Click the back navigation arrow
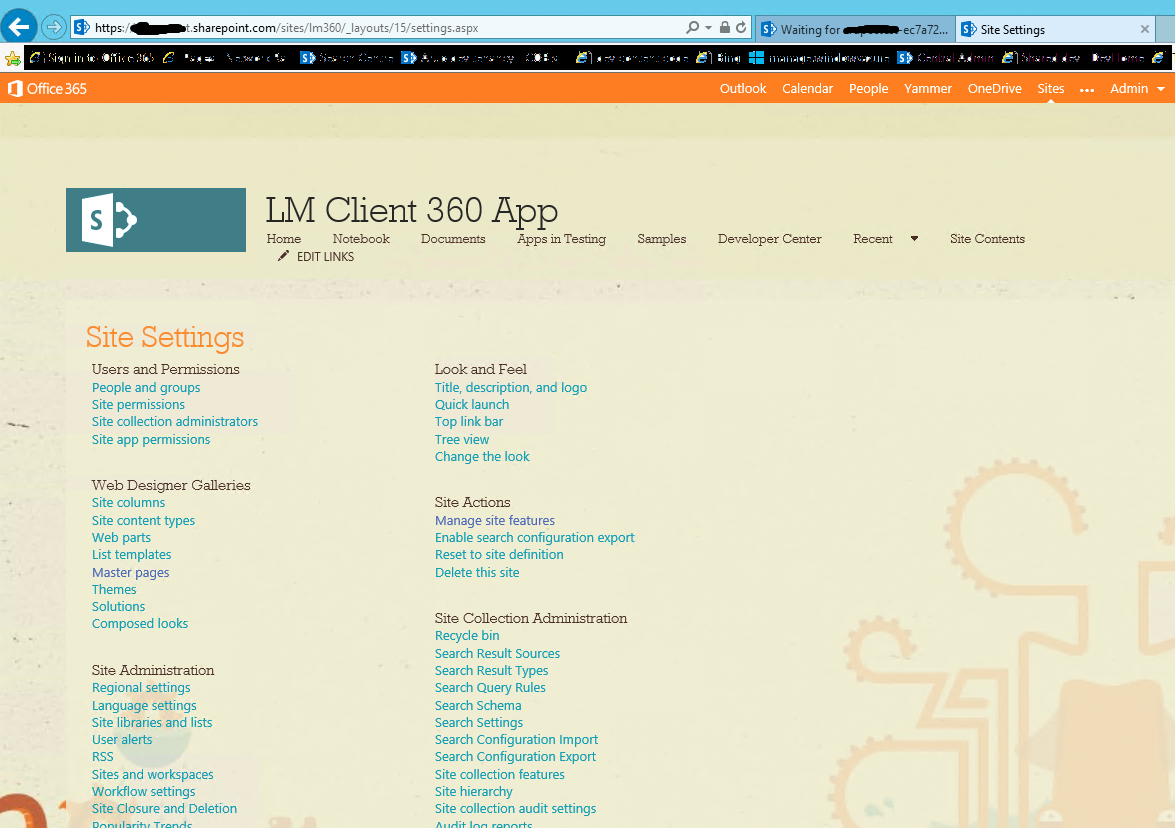The width and height of the screenshot is (1175, 828). [18, 26]
